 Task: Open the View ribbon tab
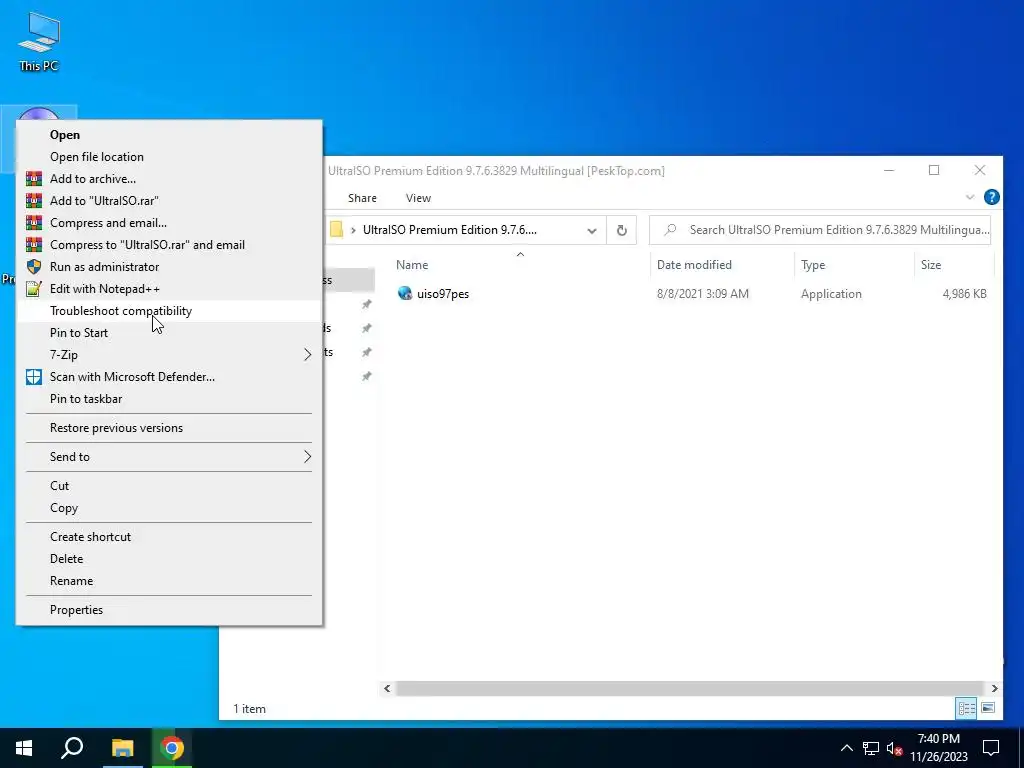(418, 198)
